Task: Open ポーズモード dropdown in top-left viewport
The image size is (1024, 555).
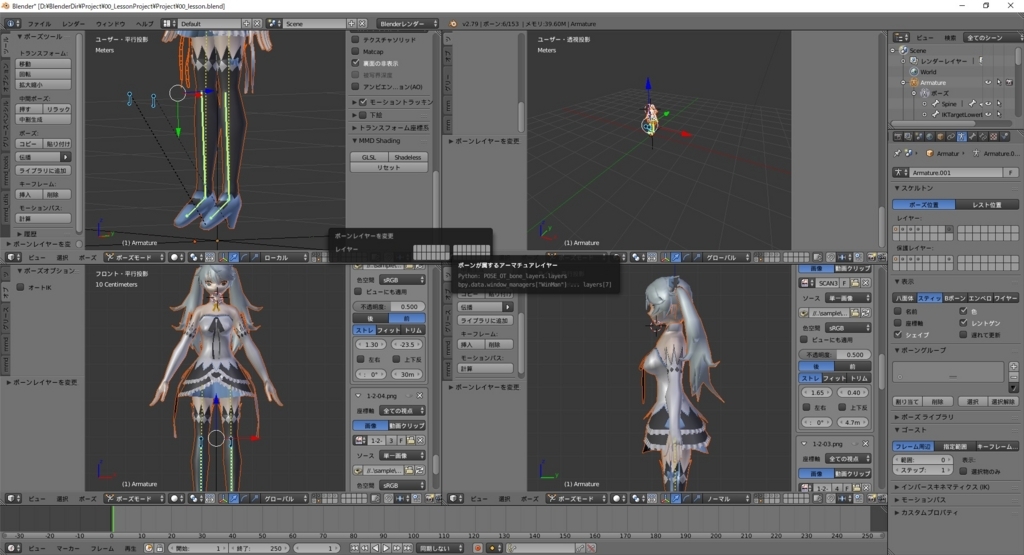Action: tap(135, 257)
